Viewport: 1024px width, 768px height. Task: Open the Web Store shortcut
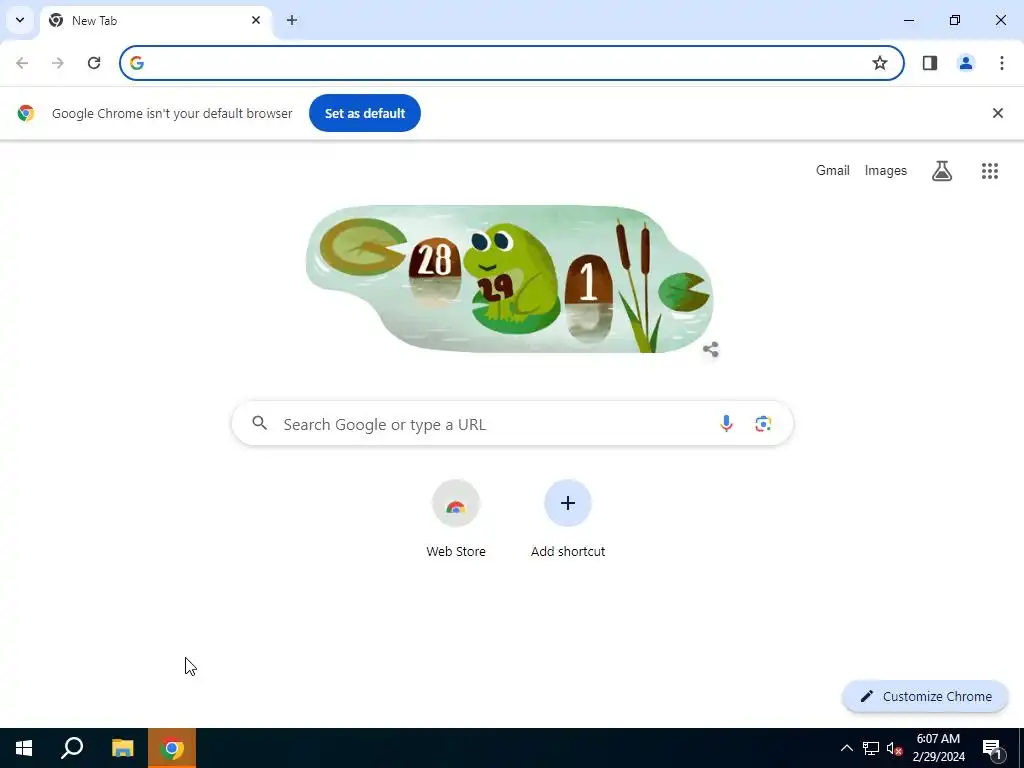click(x=456, y=519)
